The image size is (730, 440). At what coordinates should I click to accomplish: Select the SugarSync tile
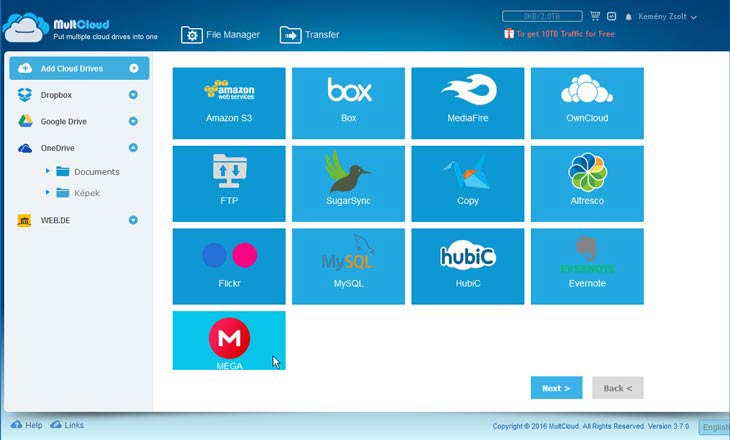[x=348, y=183]
